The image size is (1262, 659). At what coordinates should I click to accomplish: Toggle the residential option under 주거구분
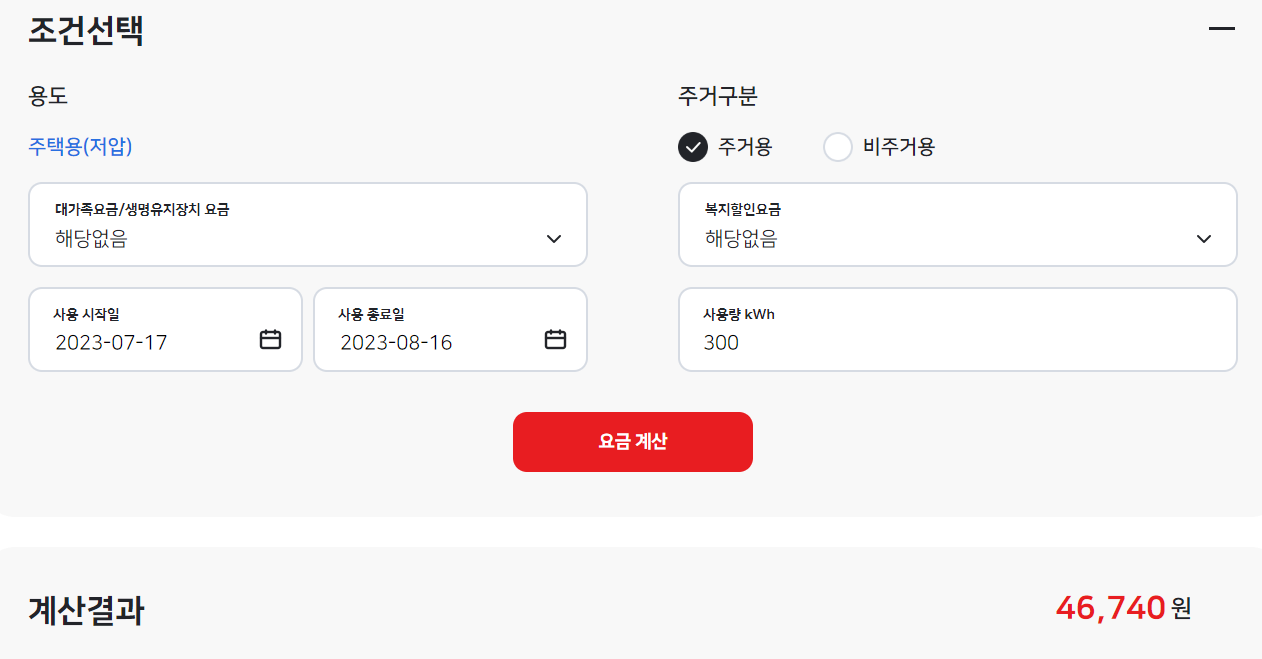point(691,147)
